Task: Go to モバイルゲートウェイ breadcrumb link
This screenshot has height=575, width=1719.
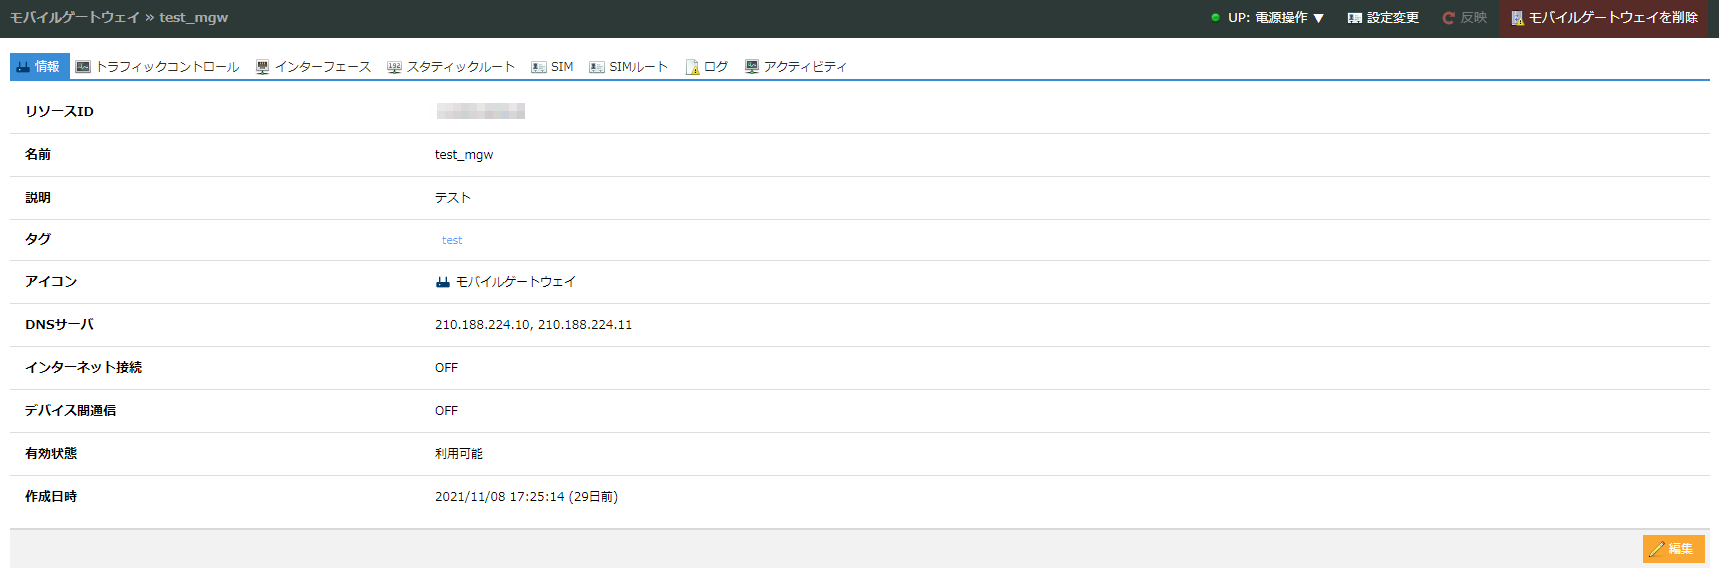Action: [x=75, y=18]
